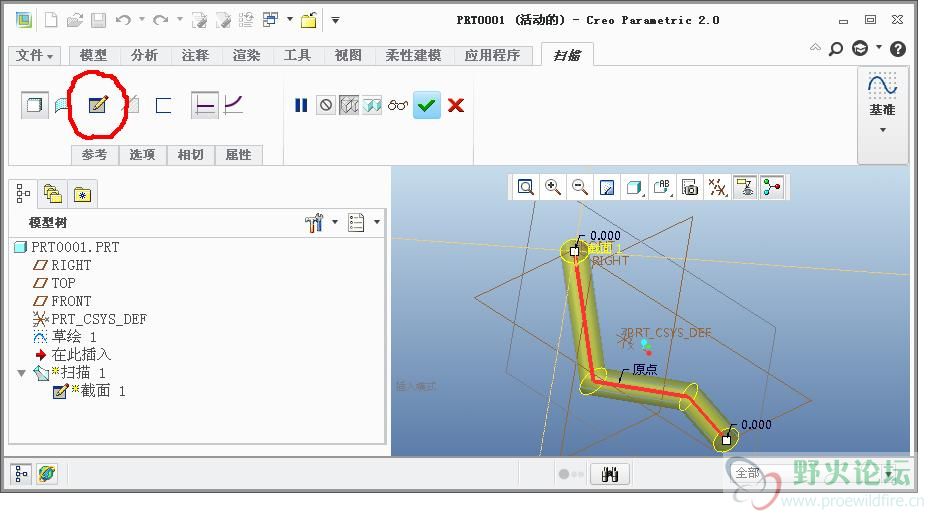The height and width of the screenshot is (519, 934).
Task: Accept the sweep with green checkmark
Action: (426, 105)
